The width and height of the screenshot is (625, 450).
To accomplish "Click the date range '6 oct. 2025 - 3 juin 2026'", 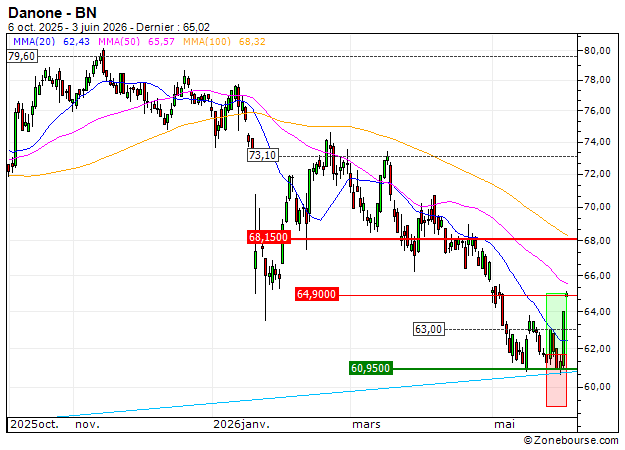I will tap(67, 28).
